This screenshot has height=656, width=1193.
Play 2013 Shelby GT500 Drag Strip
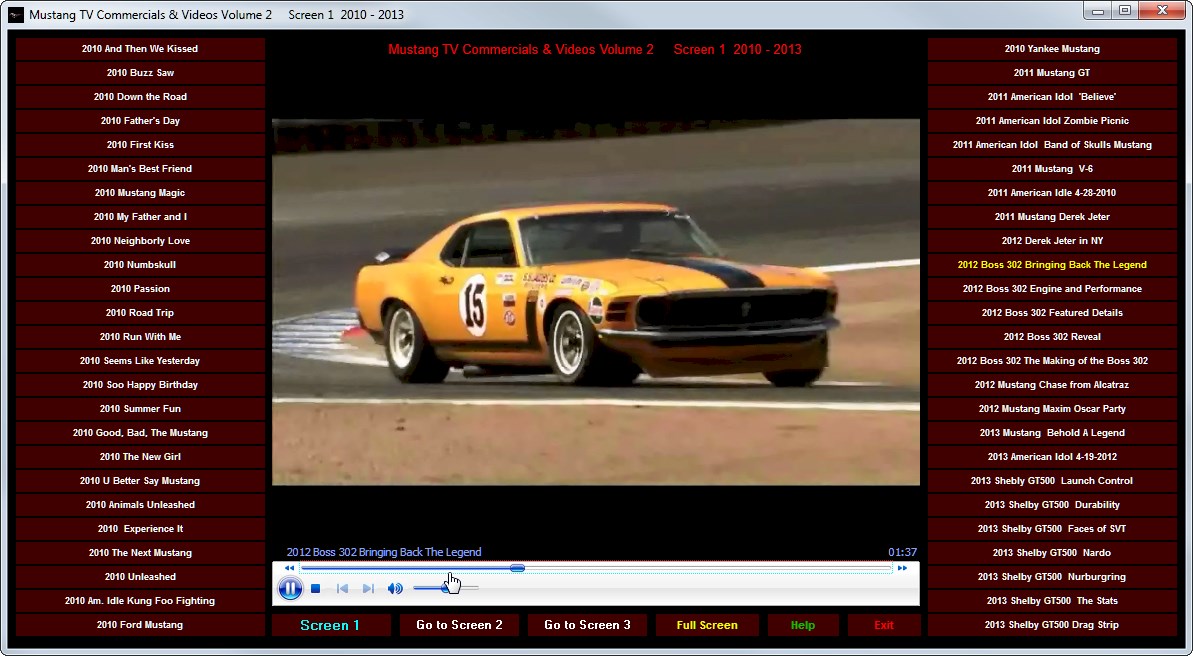pyautogui.click(x=1052, y=625)
